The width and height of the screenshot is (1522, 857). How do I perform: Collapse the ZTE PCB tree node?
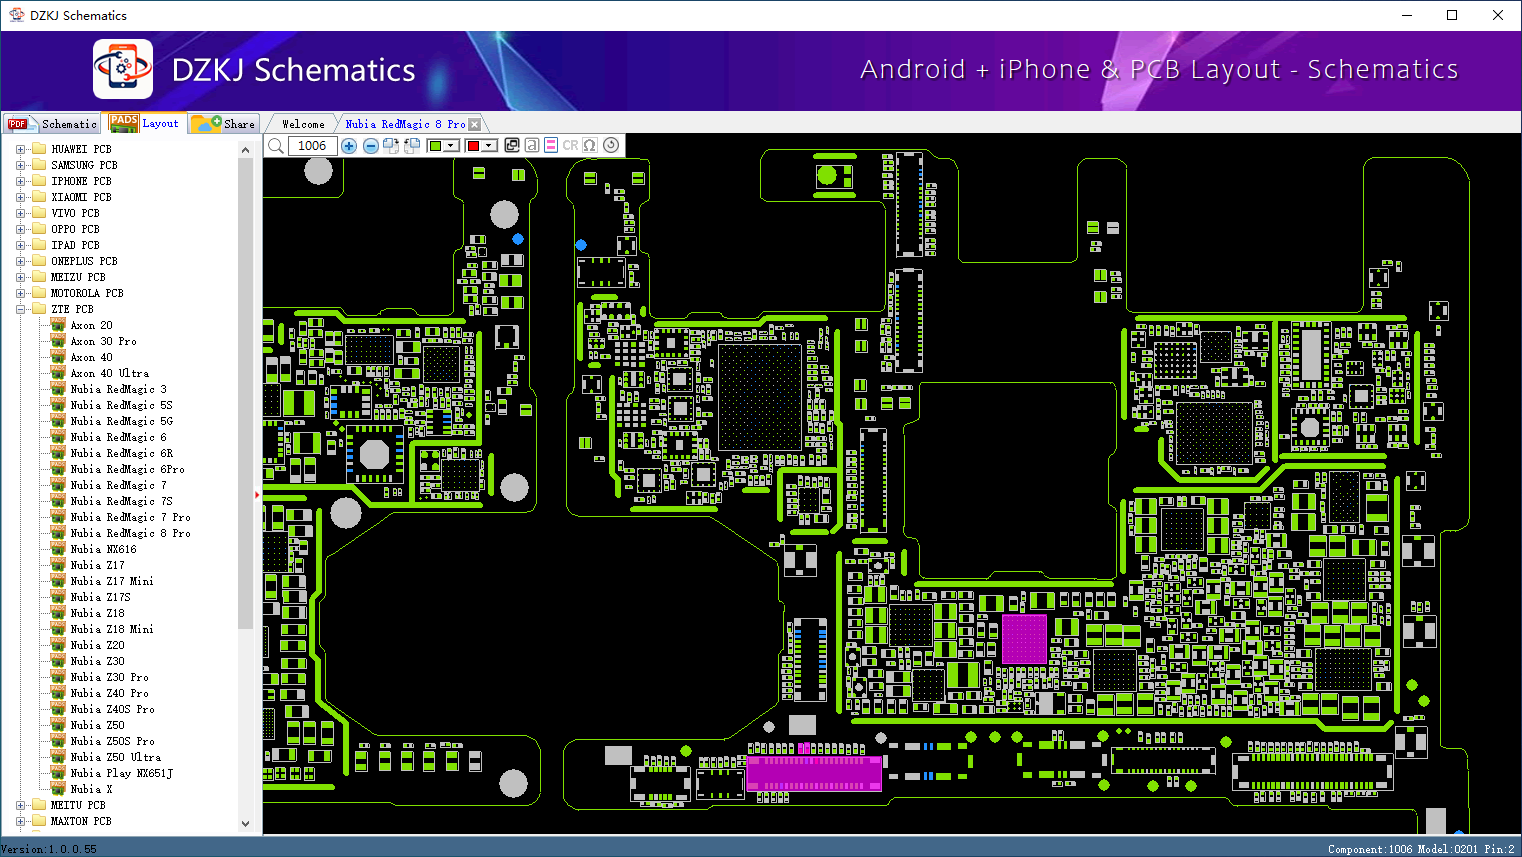(20, 309)
